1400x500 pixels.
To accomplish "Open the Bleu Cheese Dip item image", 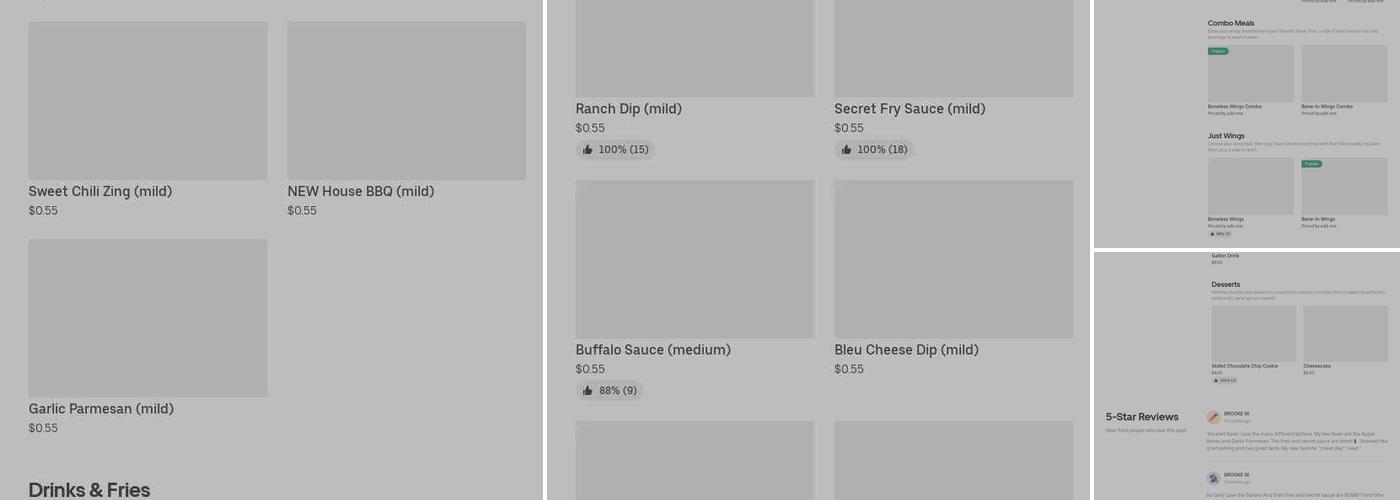I will coord(953,259).
